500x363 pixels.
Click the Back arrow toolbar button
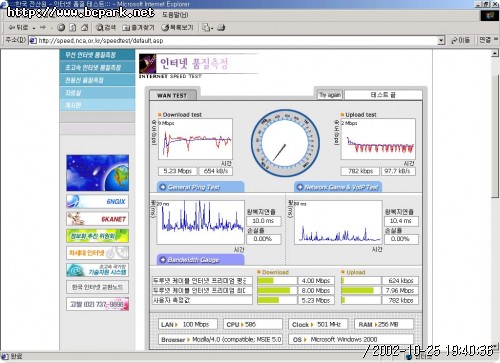pos(18,28)
